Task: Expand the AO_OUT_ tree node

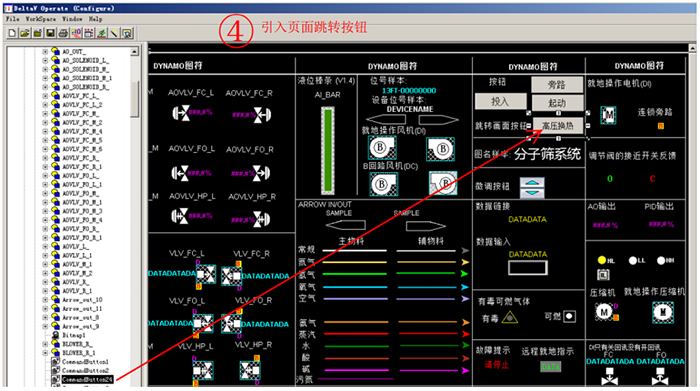Action: (x=45, y=52)
